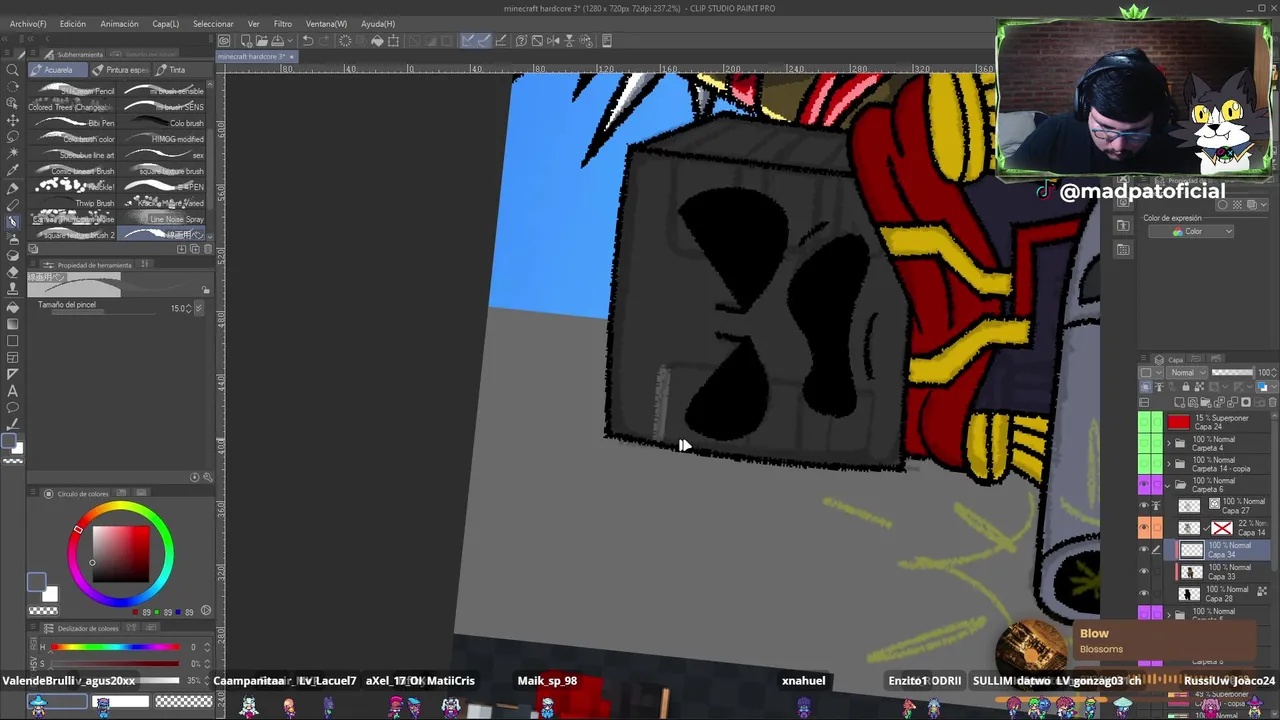
Task: Open a file using the folder icon
Action: pyautogui.click(x=260, y=41)
